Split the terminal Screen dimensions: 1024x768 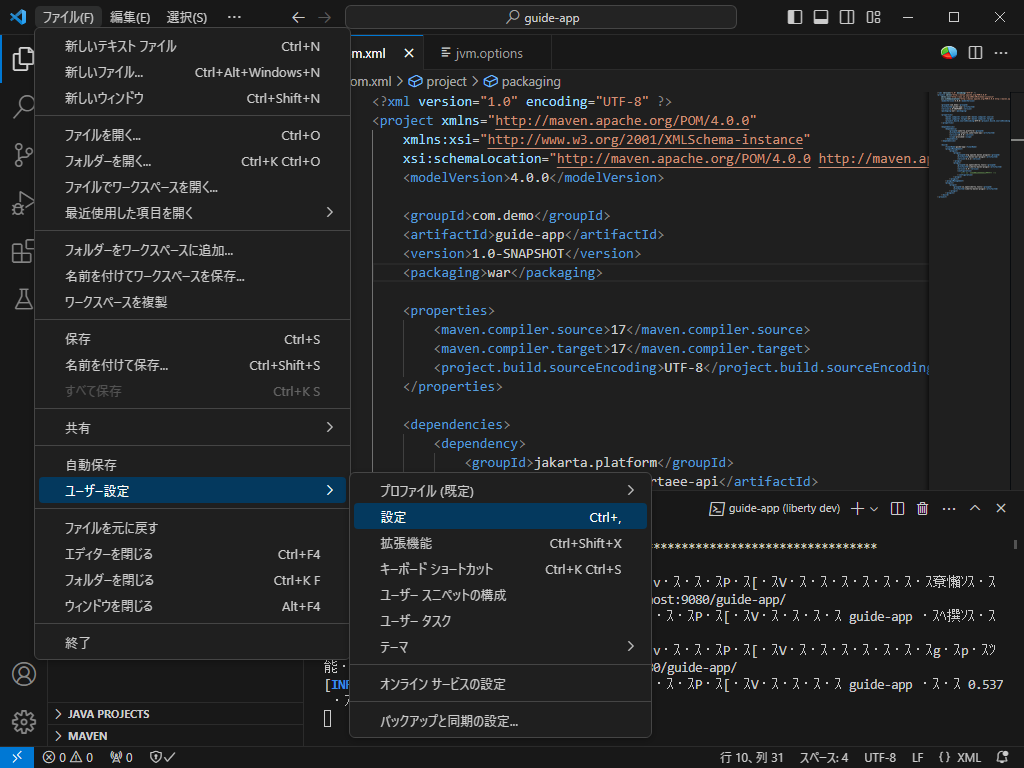click(897, 508)
